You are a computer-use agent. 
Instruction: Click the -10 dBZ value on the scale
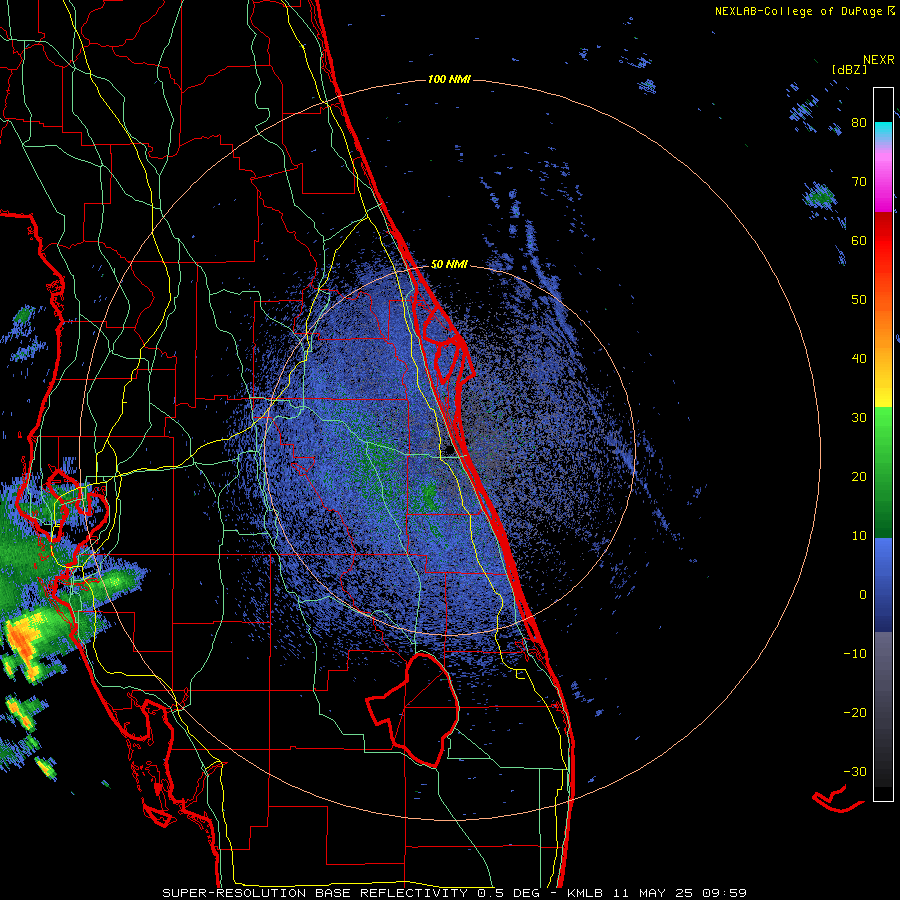click(855, 654)
